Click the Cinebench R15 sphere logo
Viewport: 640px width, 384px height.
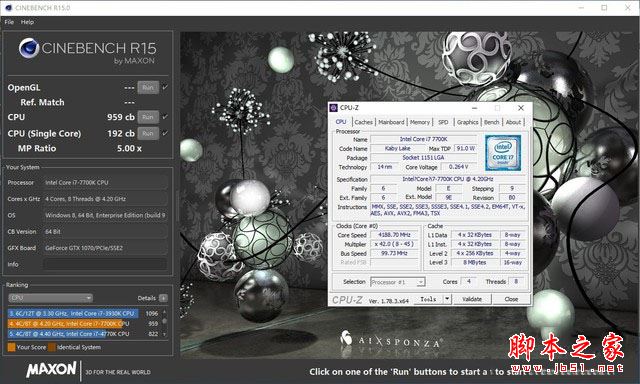29,48
